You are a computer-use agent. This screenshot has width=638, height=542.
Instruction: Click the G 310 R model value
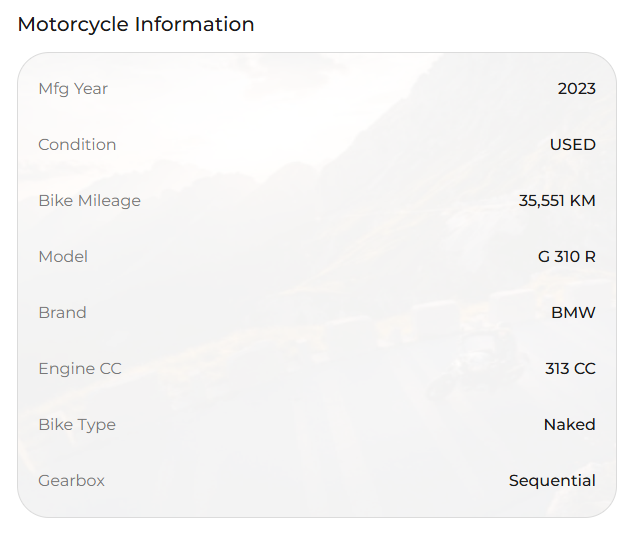click(567, 257)
